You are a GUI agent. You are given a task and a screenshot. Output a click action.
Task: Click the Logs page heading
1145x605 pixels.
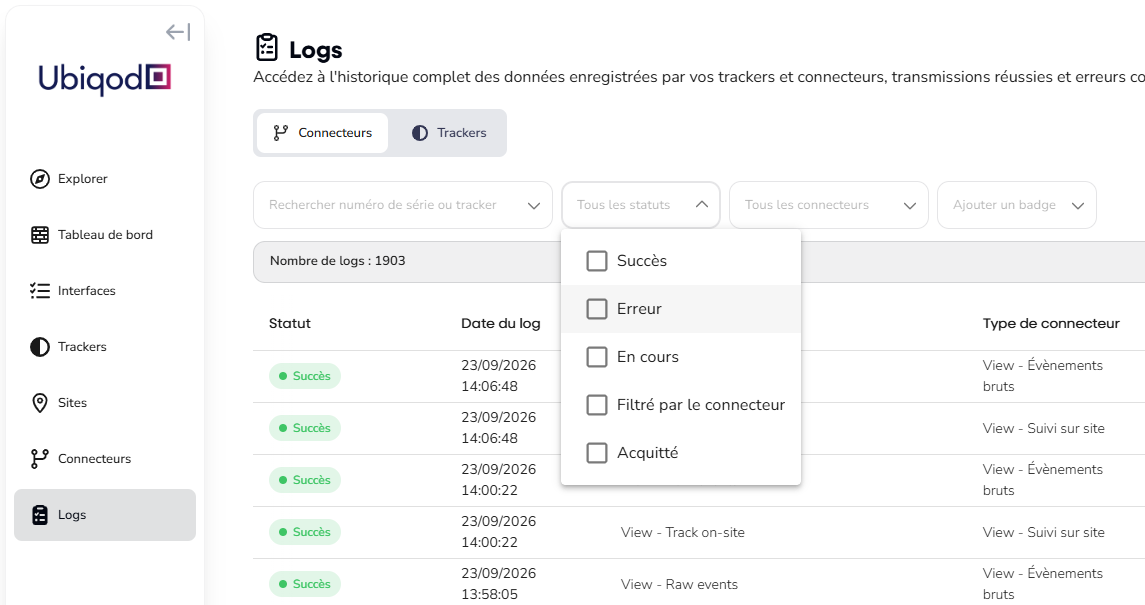tap(315, 50)
